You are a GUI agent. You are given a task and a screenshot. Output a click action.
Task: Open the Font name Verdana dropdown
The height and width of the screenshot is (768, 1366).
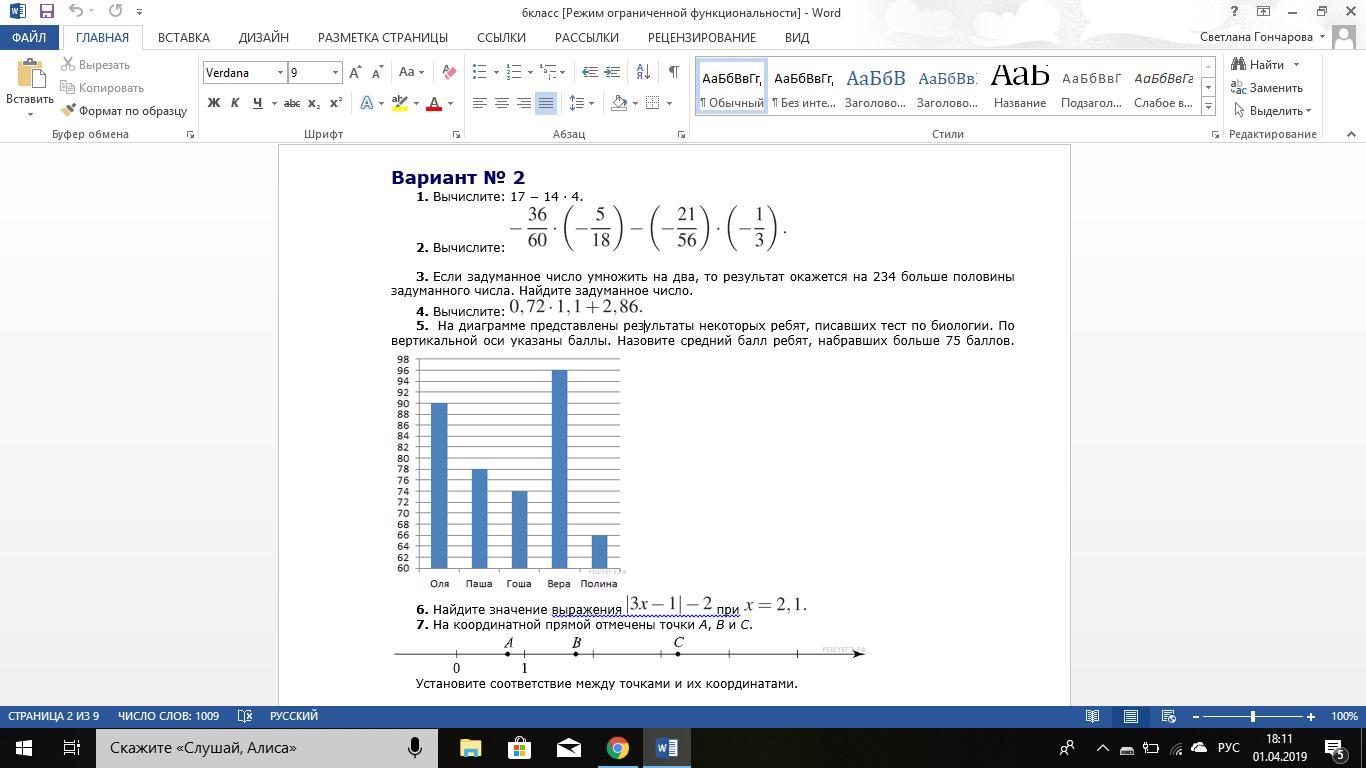coord(280,72)
